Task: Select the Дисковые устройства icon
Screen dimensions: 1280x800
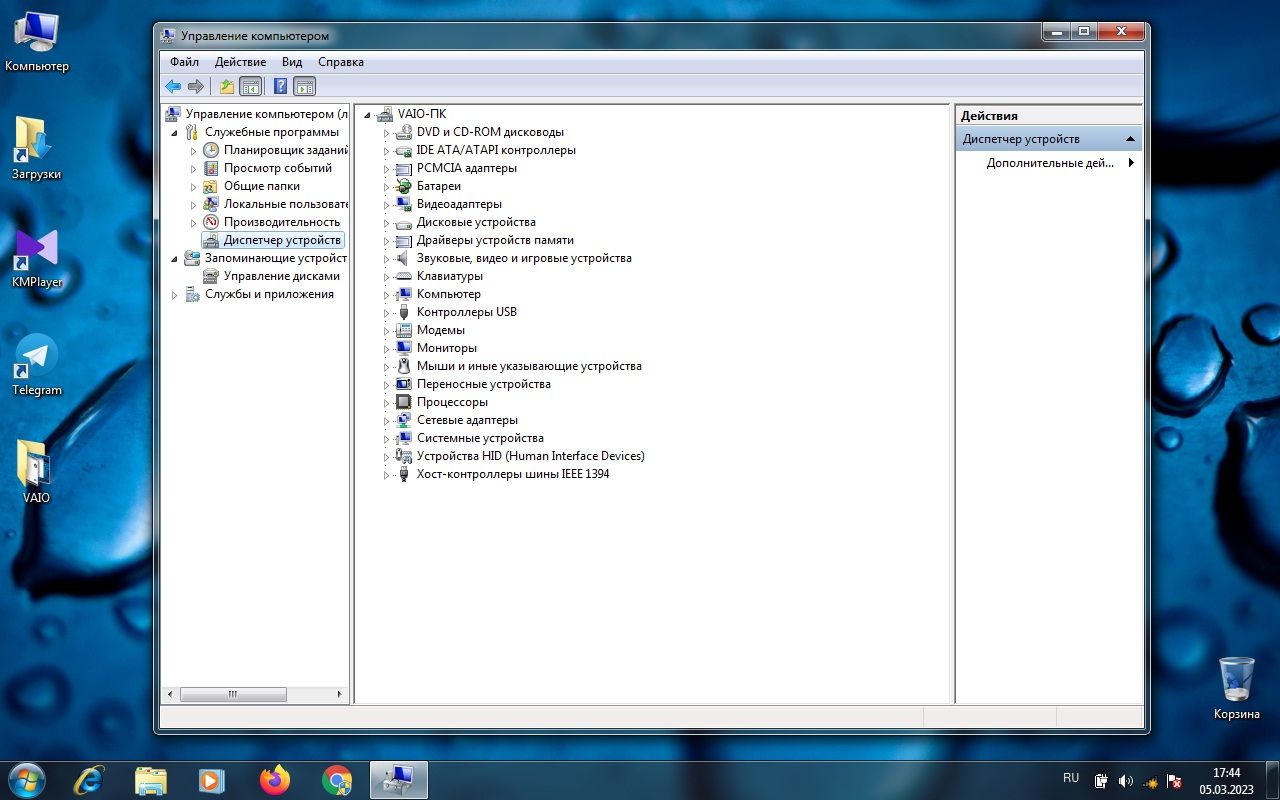Action: (404, 222)
